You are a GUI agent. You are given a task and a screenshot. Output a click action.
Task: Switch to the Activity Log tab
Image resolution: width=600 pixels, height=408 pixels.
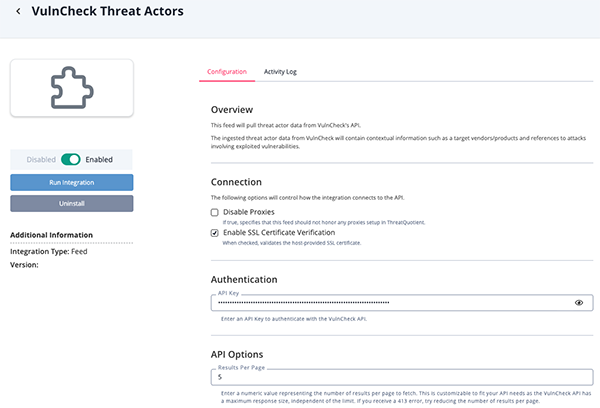coord(280,72)
